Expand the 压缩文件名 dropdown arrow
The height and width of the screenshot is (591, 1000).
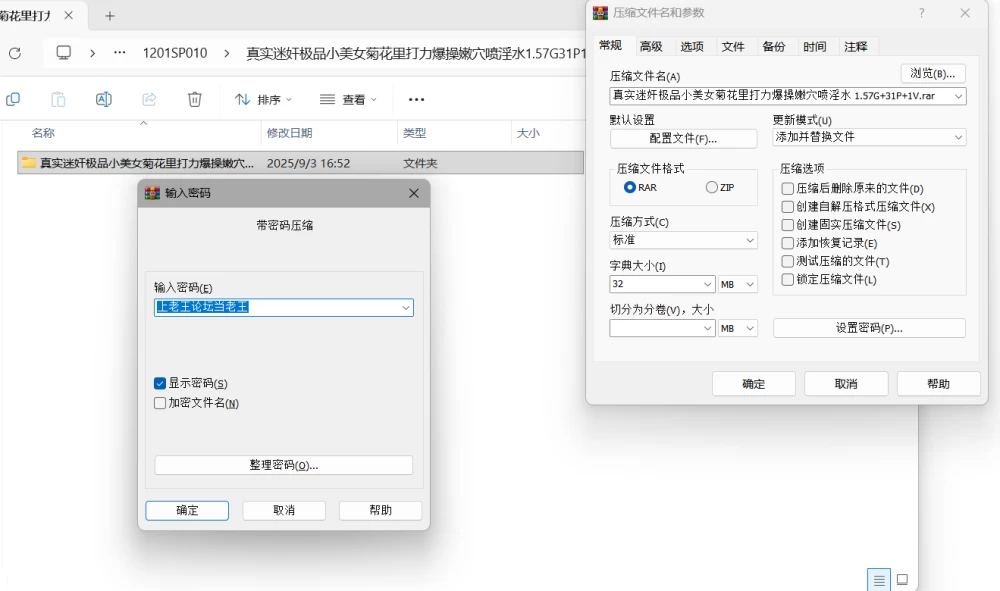pyautogui.click(x=958, y=96)
